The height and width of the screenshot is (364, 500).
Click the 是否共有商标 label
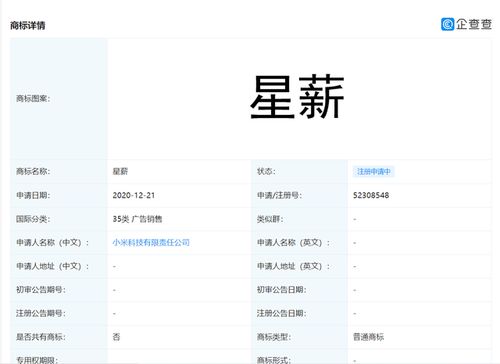41,337
